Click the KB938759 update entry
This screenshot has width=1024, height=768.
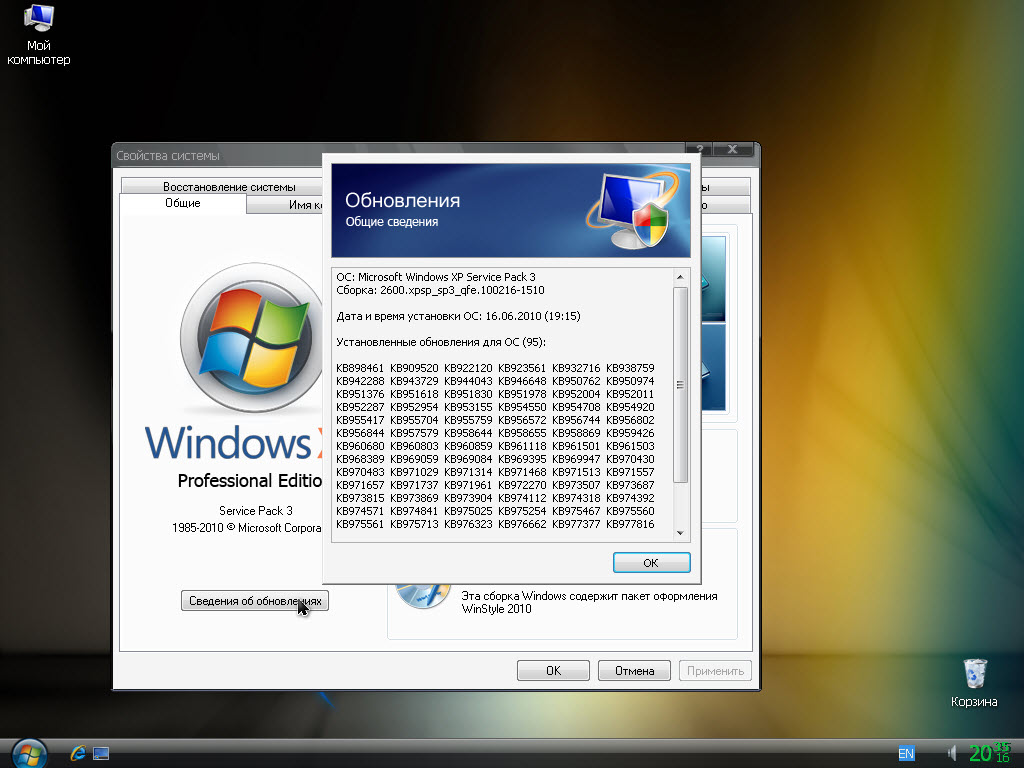click(x=630, y=368)
